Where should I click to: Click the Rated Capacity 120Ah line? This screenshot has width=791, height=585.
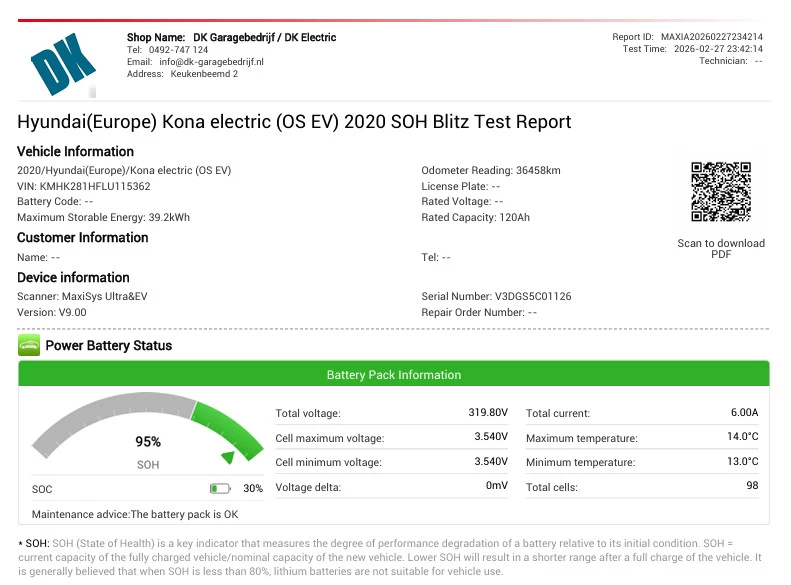pos(475,217)
